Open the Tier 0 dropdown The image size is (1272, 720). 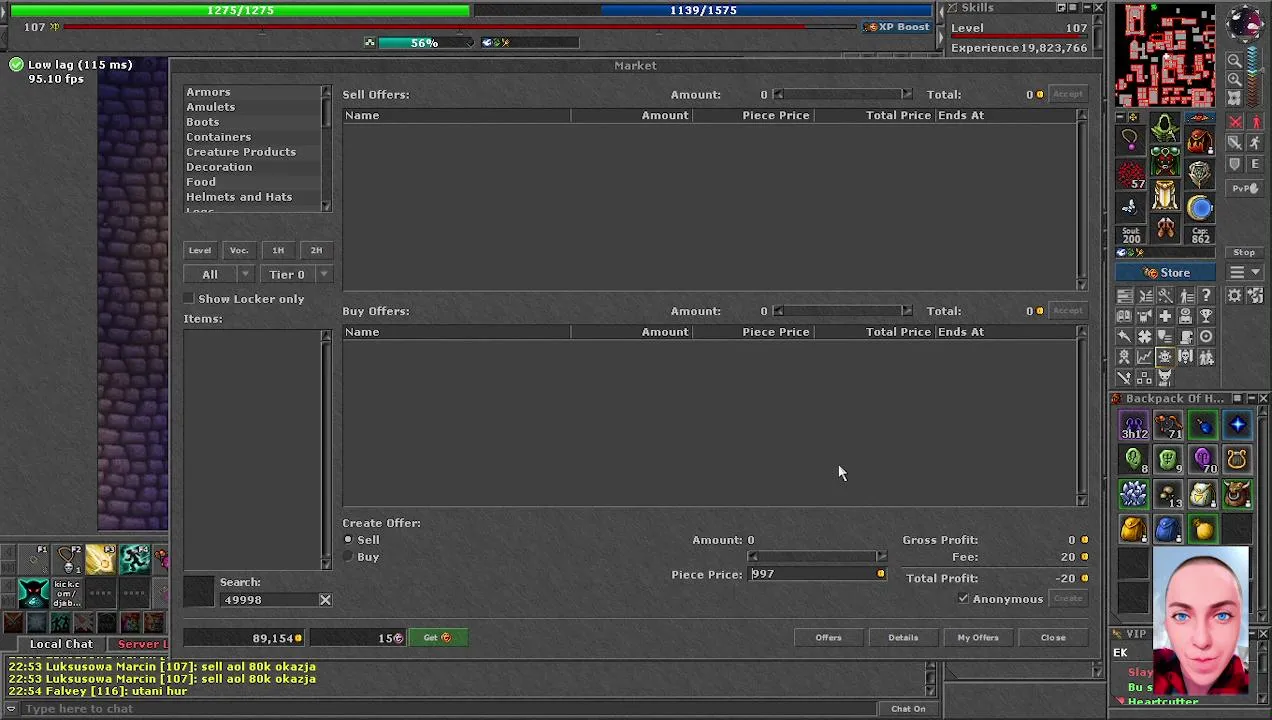click(x=296, y=274)
